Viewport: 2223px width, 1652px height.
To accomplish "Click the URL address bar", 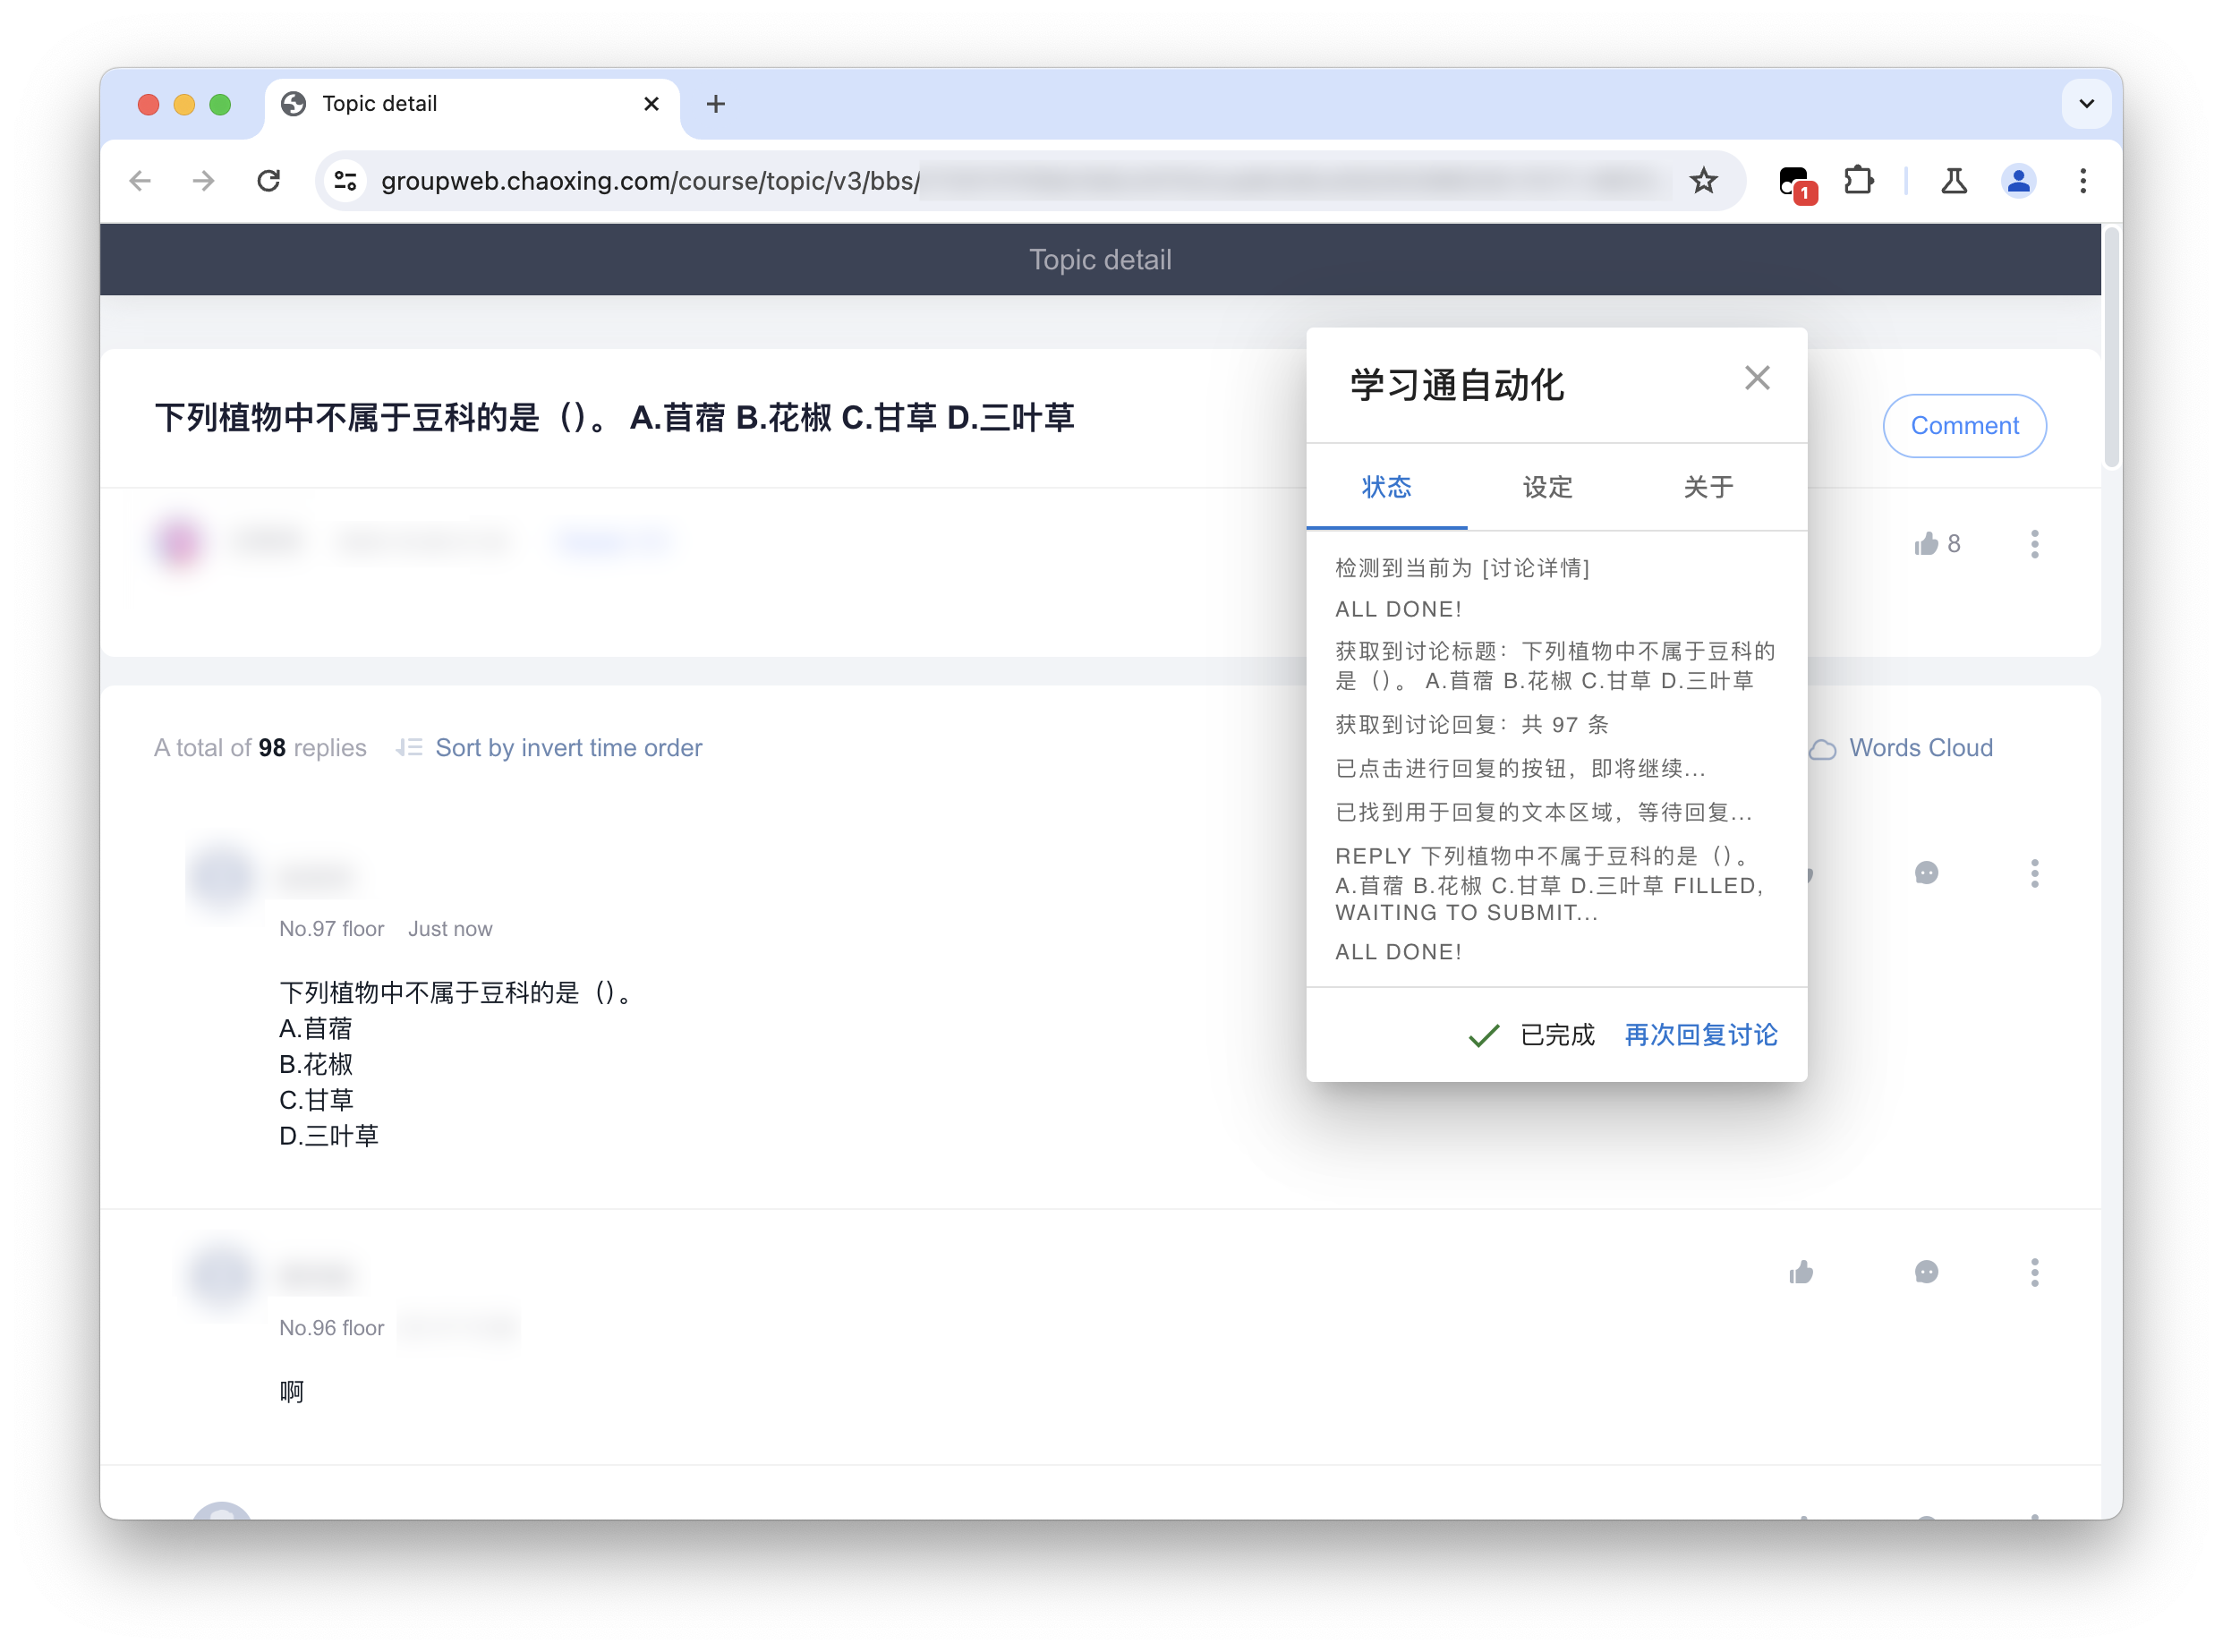I will click(650, 181).
